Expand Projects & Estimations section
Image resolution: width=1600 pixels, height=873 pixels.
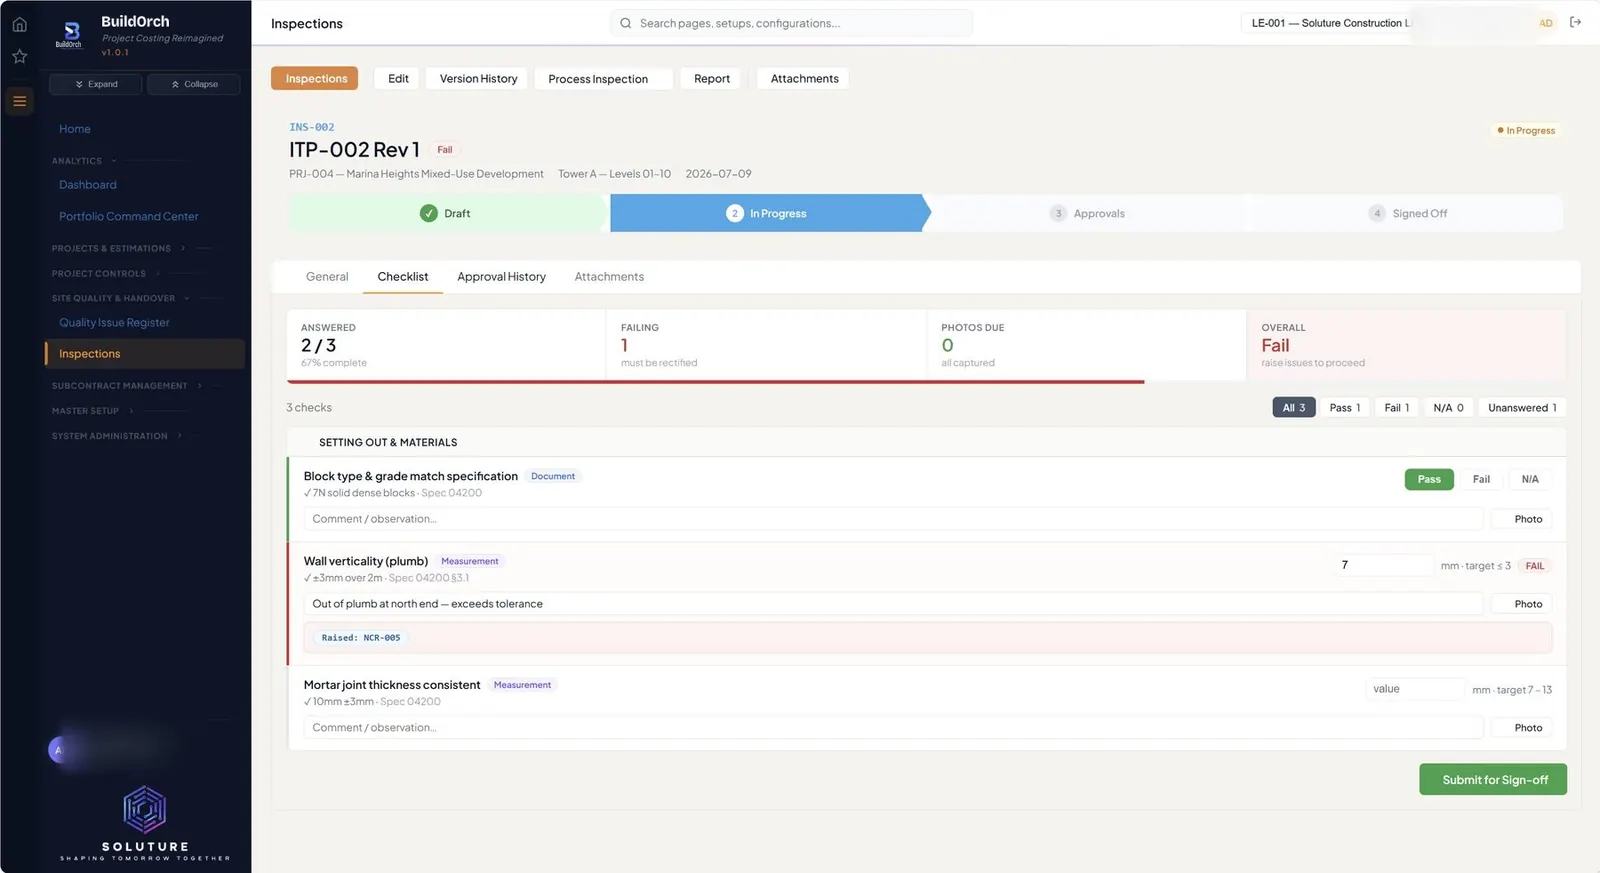(x=118, y=248)
